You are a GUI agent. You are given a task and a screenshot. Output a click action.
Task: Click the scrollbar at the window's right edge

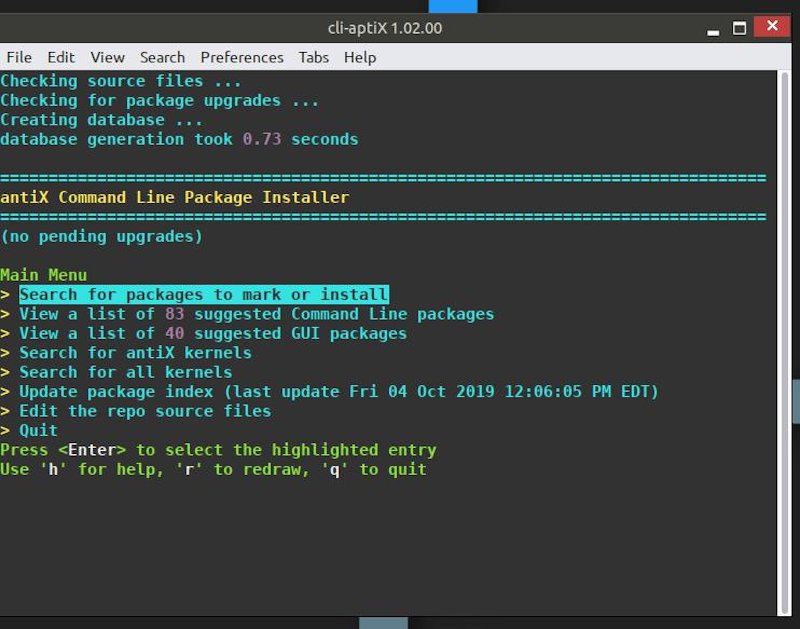point(785,300)
